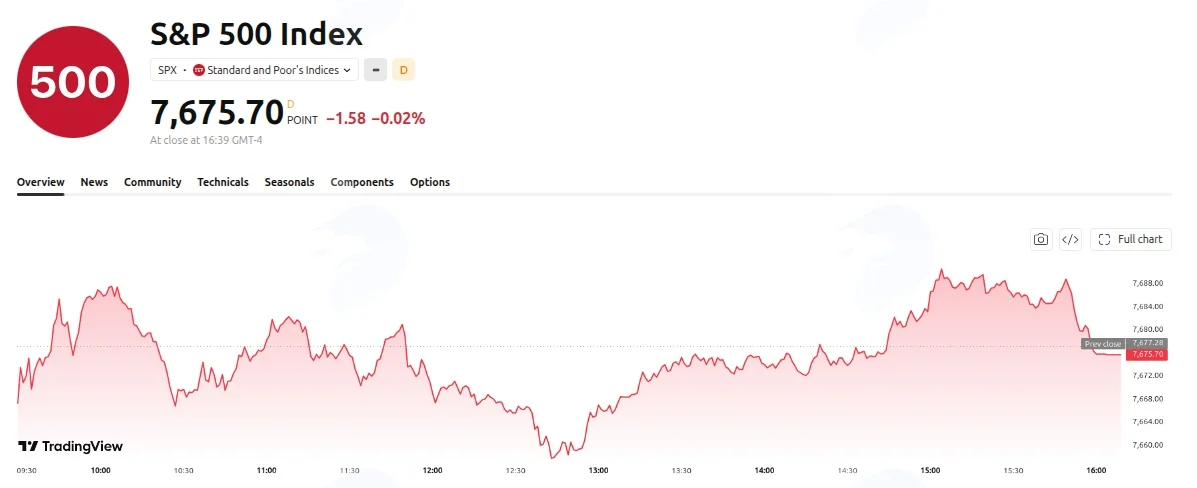Open the Components tab

tap(362, 182)
